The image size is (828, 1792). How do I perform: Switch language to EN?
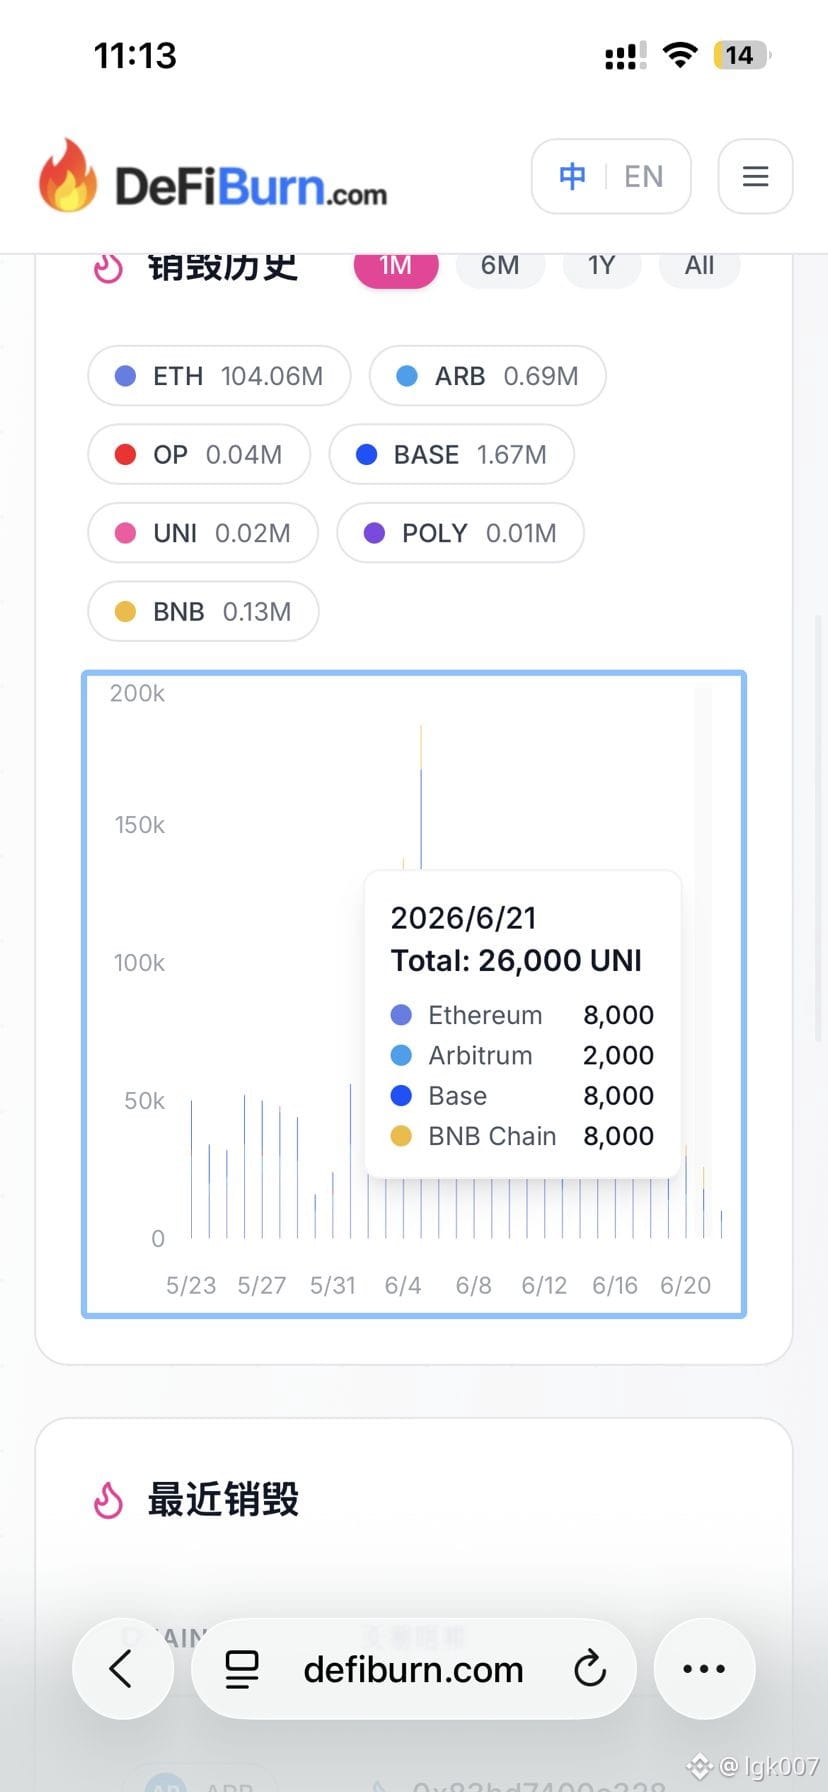point(644,177)
